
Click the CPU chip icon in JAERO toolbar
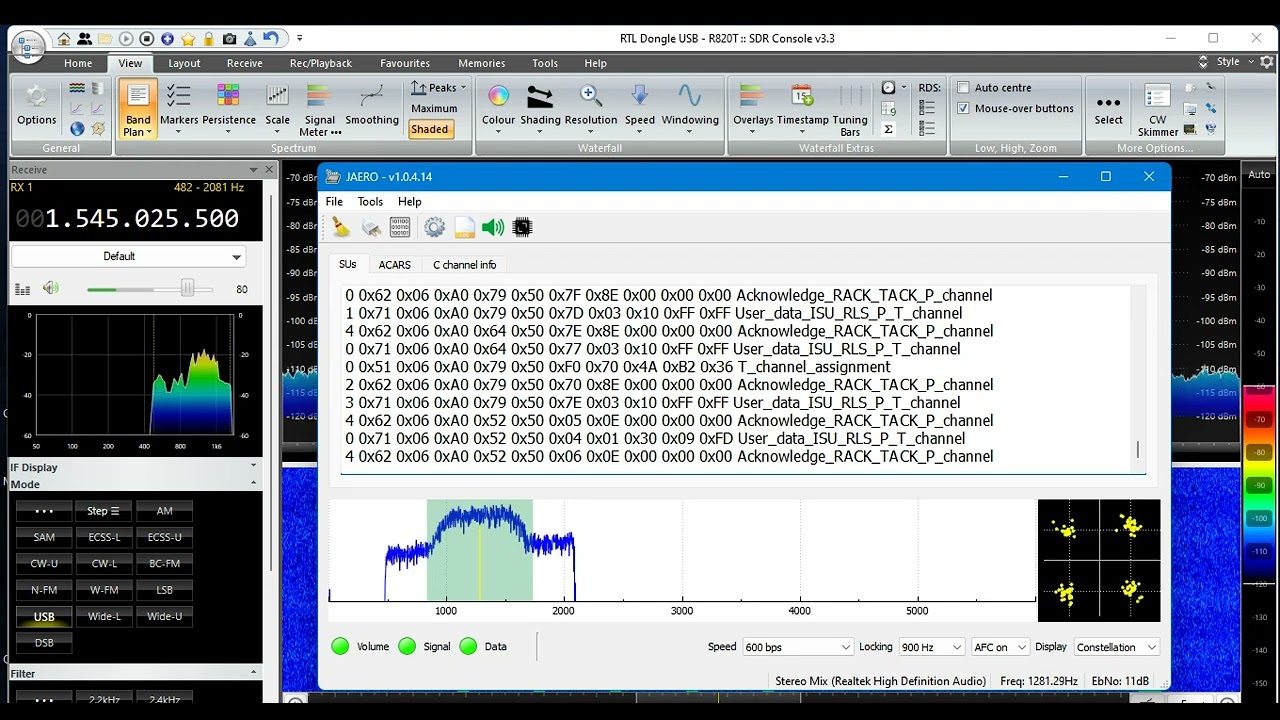[522, 228]
